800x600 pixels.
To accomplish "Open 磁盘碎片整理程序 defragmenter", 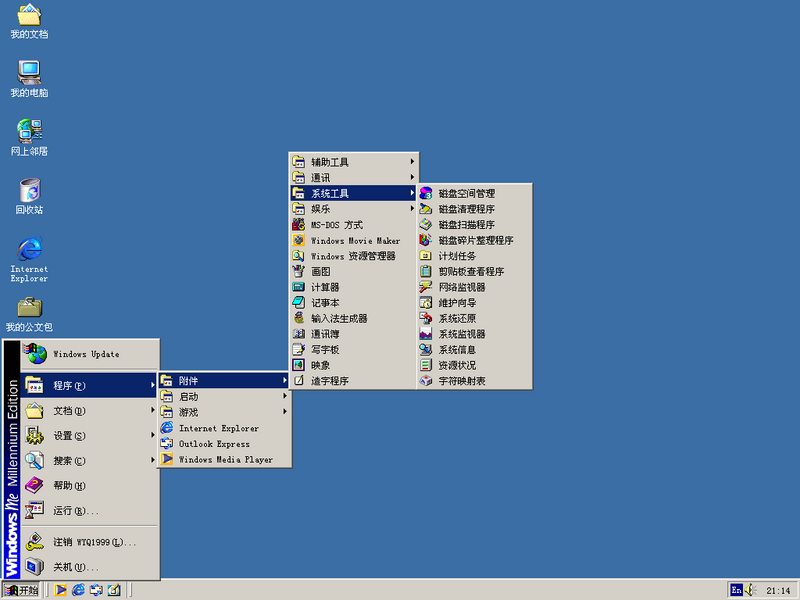I will pyautogui.click(x=474, y=240).
